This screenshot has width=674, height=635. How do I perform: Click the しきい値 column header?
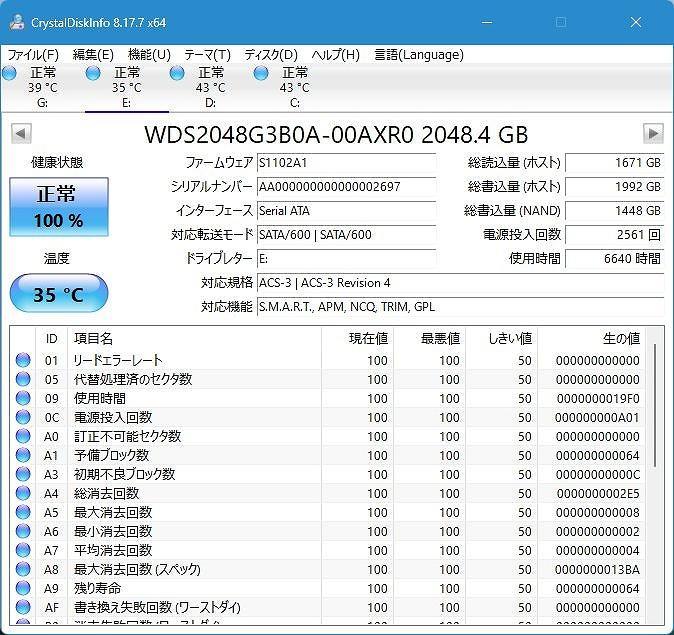(x=502, y=339)
